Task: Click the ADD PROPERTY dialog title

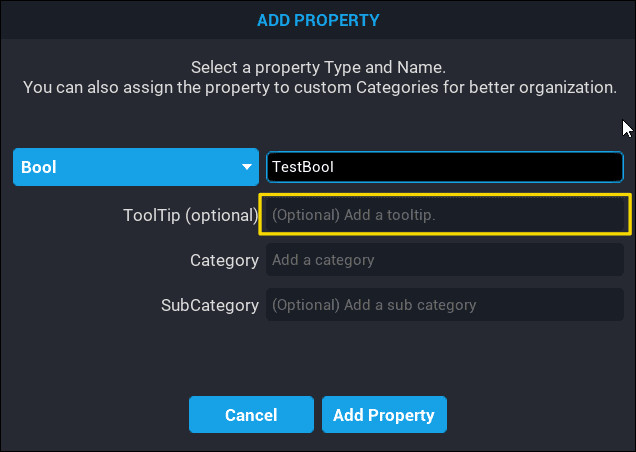Action: pyautogui.click(x=318, y=20)
